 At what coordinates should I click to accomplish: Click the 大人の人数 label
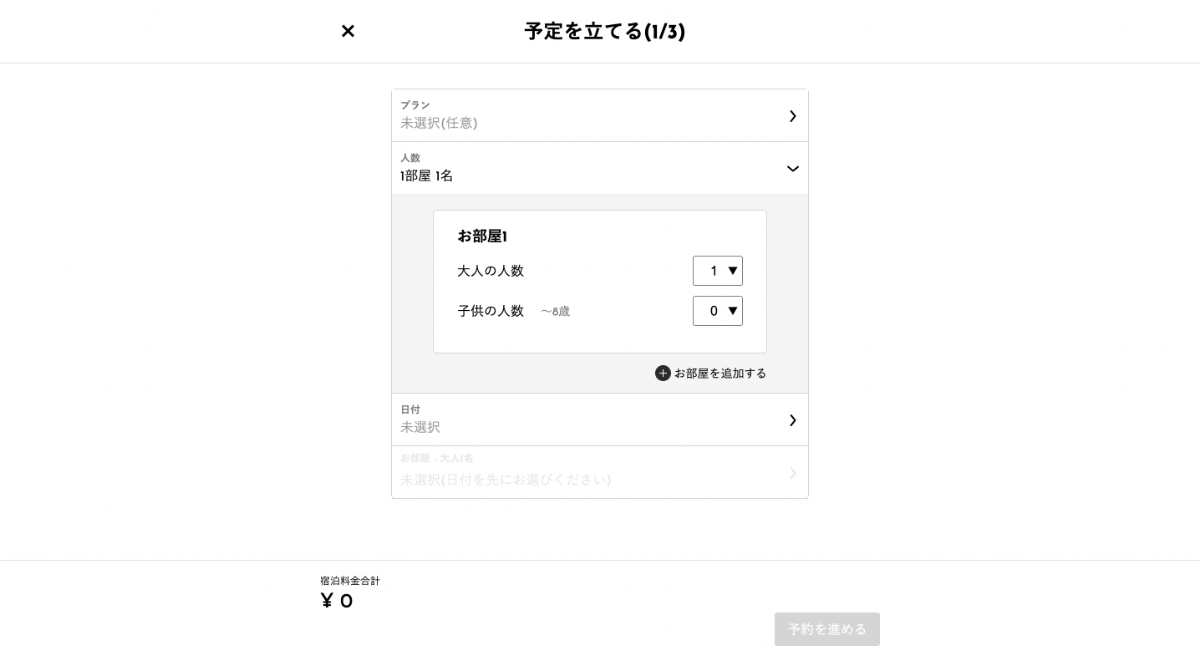490,271
